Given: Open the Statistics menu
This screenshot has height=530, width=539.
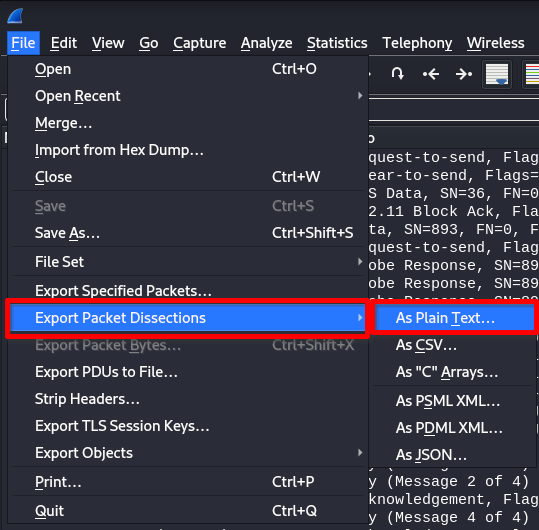Looking at the screenshot, I should 337,43.
